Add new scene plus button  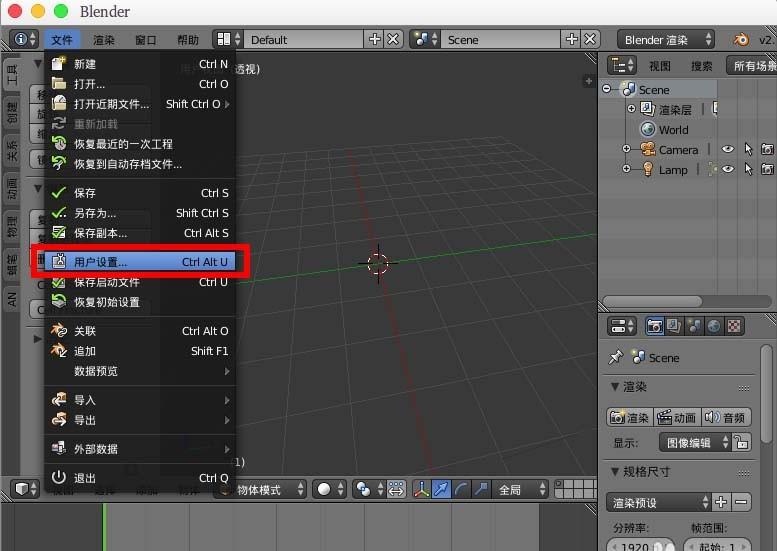[x=571, y=39]
